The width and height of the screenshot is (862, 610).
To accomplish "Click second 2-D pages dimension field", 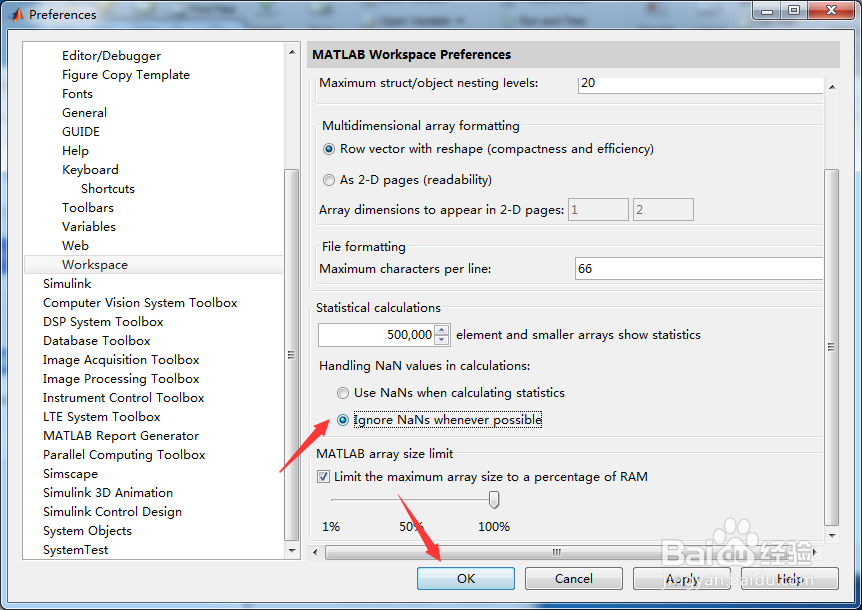I will point(663,210).
